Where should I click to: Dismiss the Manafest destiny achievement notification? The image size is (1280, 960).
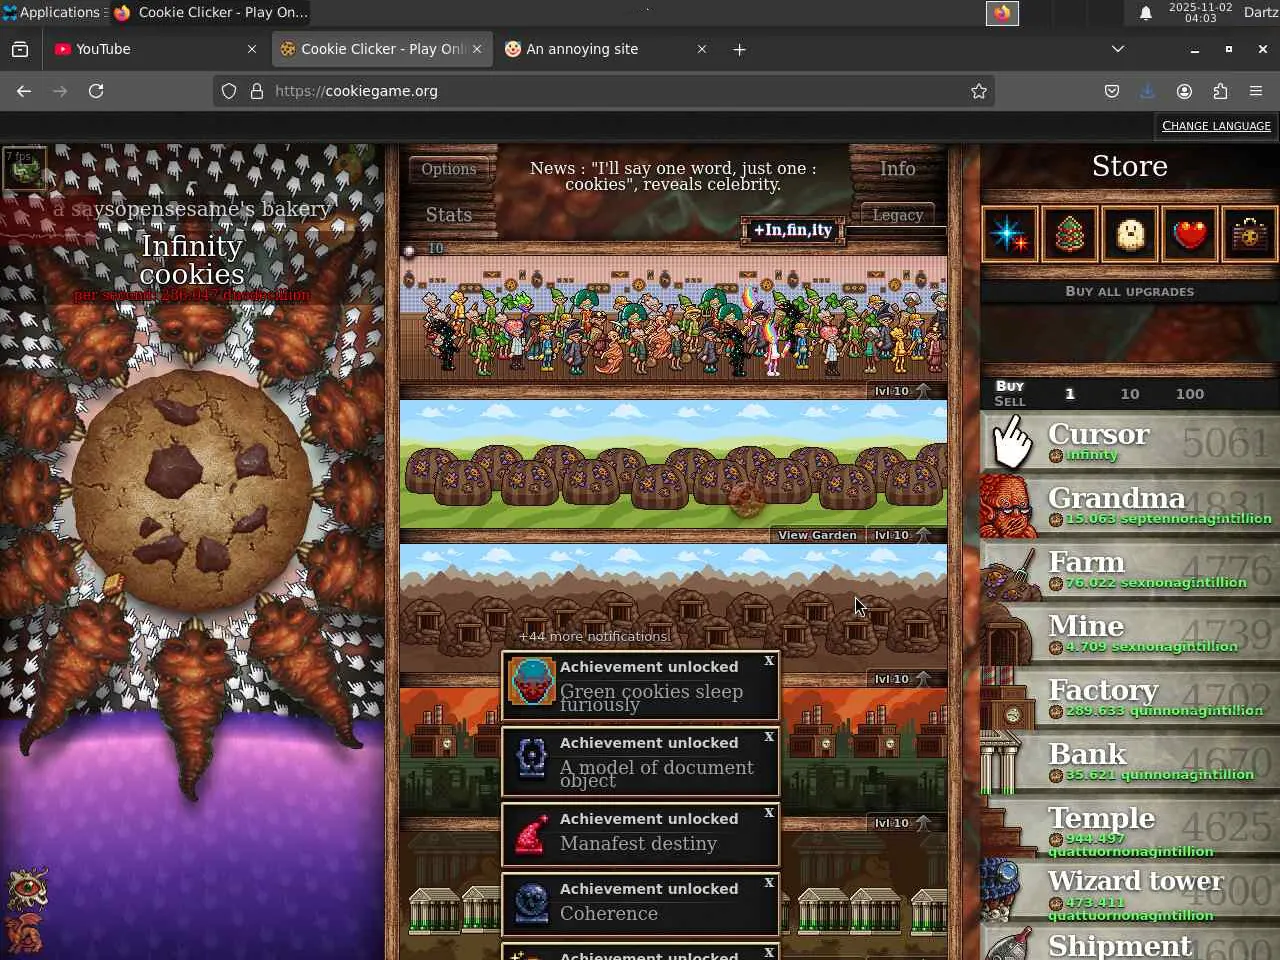pyautogui.click(x=769, y=813)
